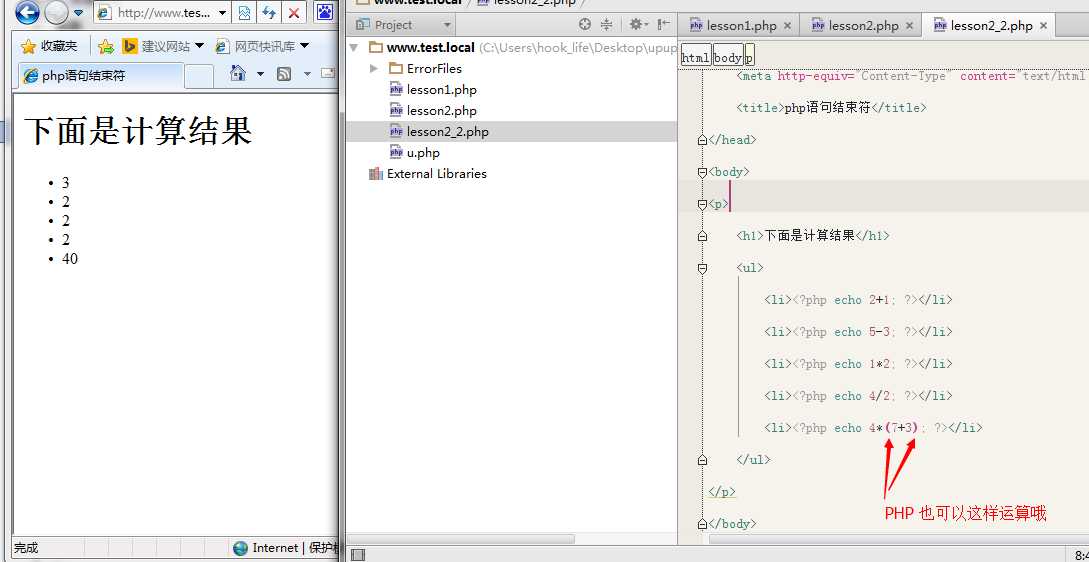
Task: Select lesson2.php in the project tree
Action: [442, 110]
